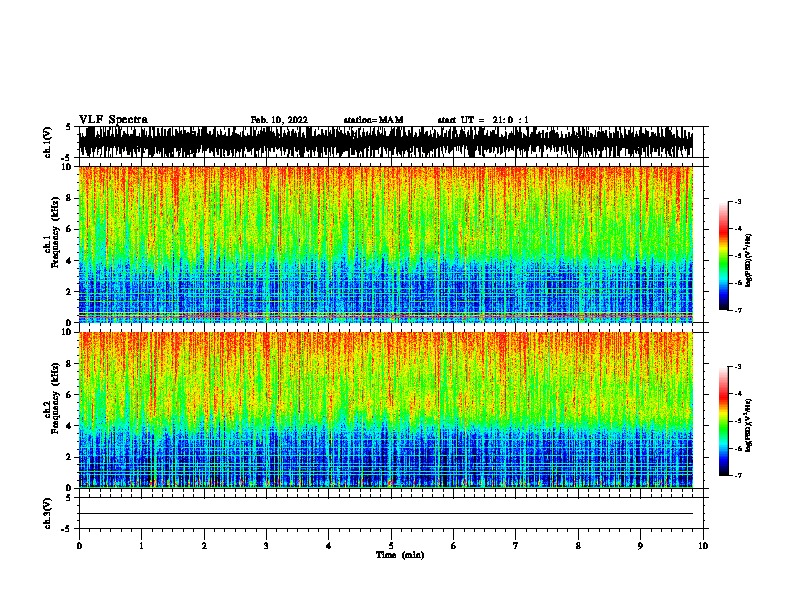792x612 pixels.
Task: Click the 'VLF Spectra' title text
Action: [x=113, y=120]
